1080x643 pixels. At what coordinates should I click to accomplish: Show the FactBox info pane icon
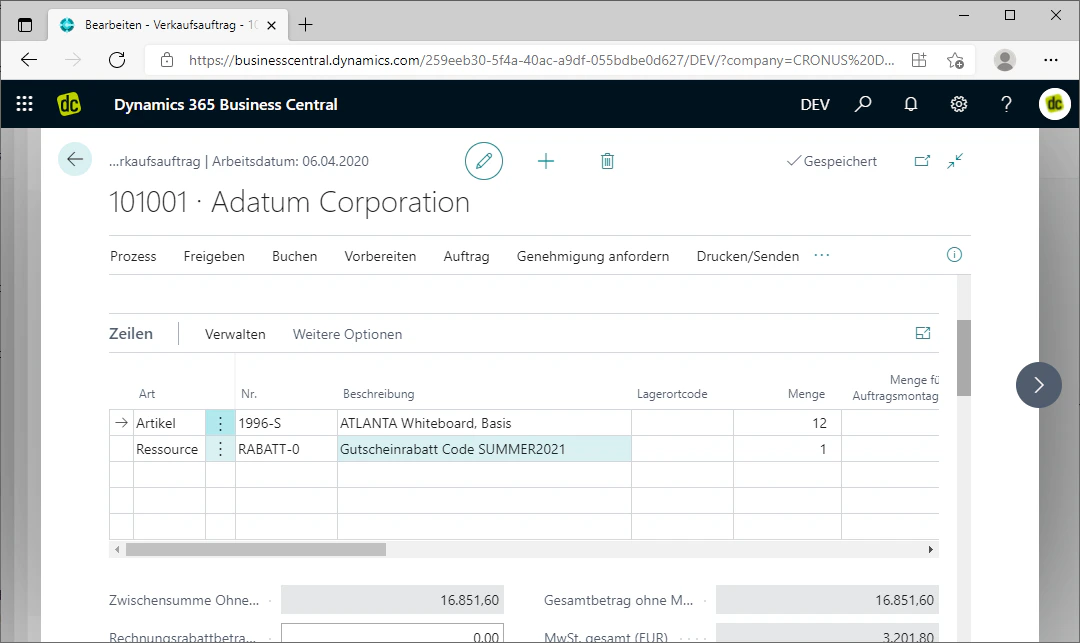coord(954,255)
